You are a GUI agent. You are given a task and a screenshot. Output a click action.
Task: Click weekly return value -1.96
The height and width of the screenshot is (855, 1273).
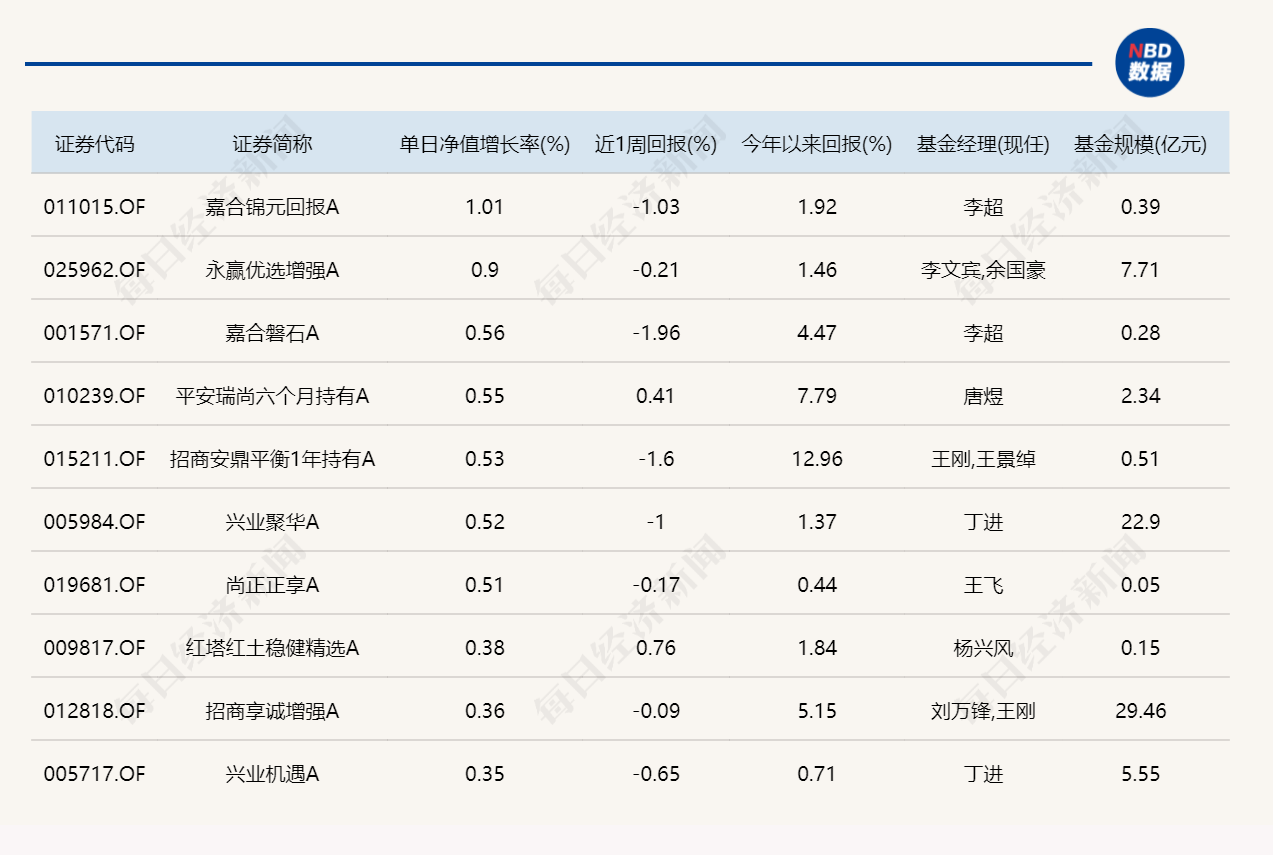[x=656, y=333]
